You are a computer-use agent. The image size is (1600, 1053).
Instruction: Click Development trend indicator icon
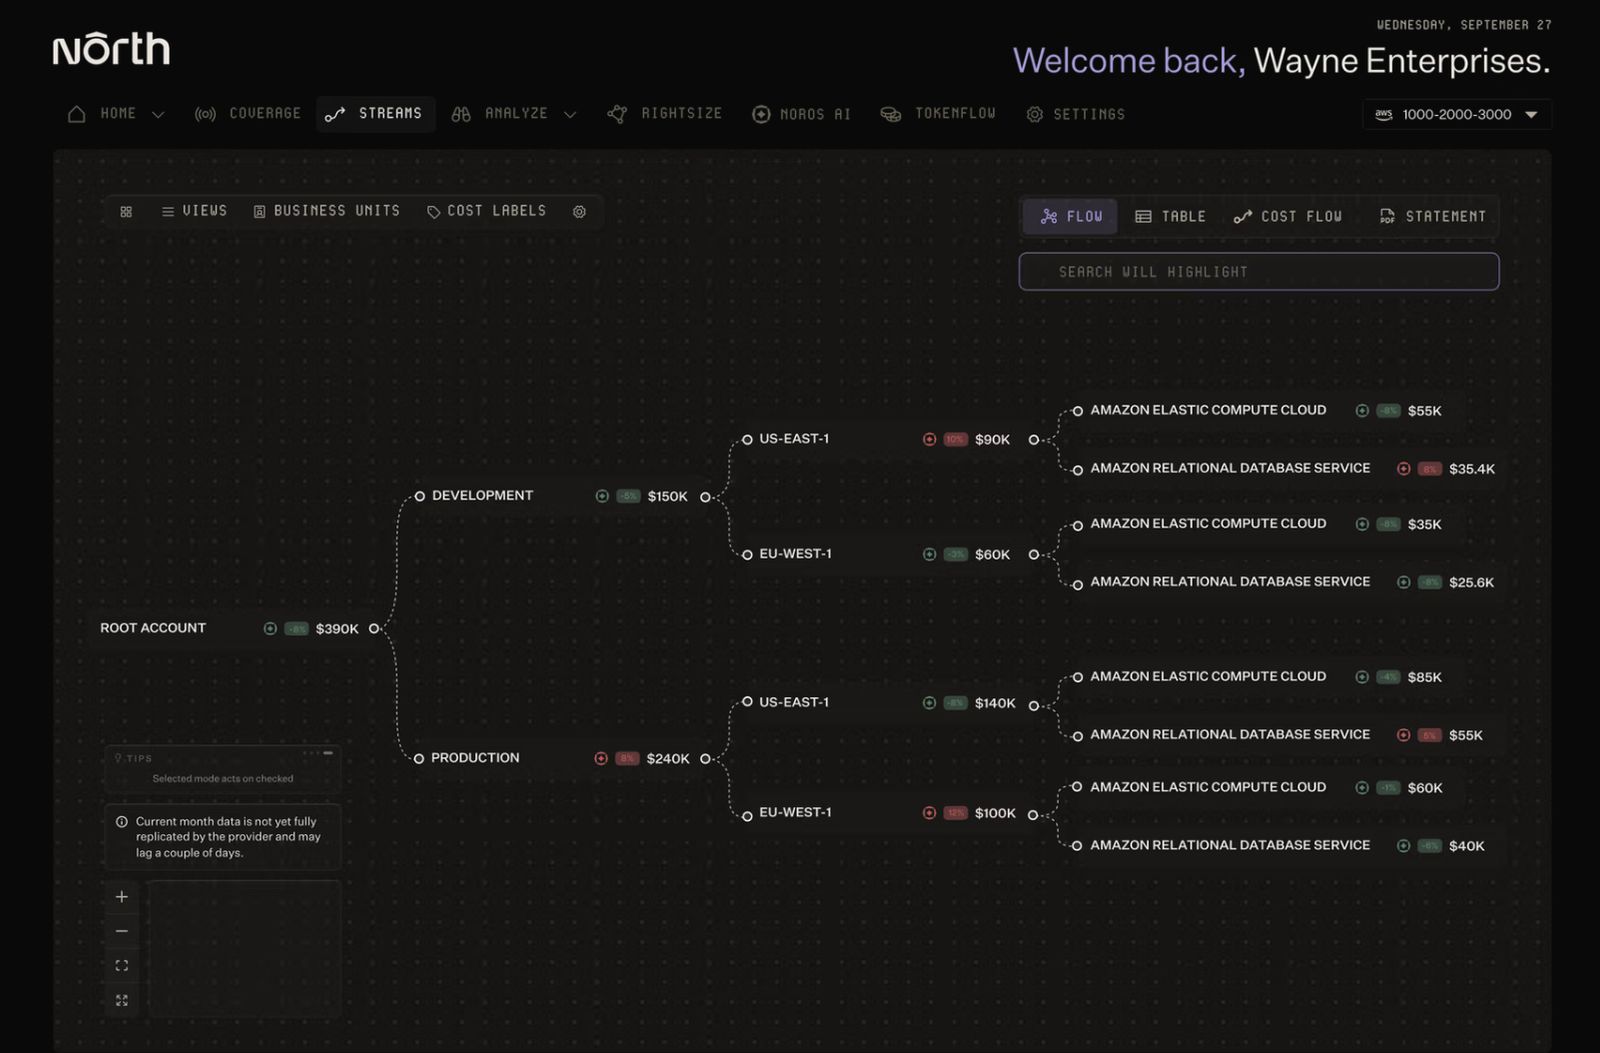602,496
